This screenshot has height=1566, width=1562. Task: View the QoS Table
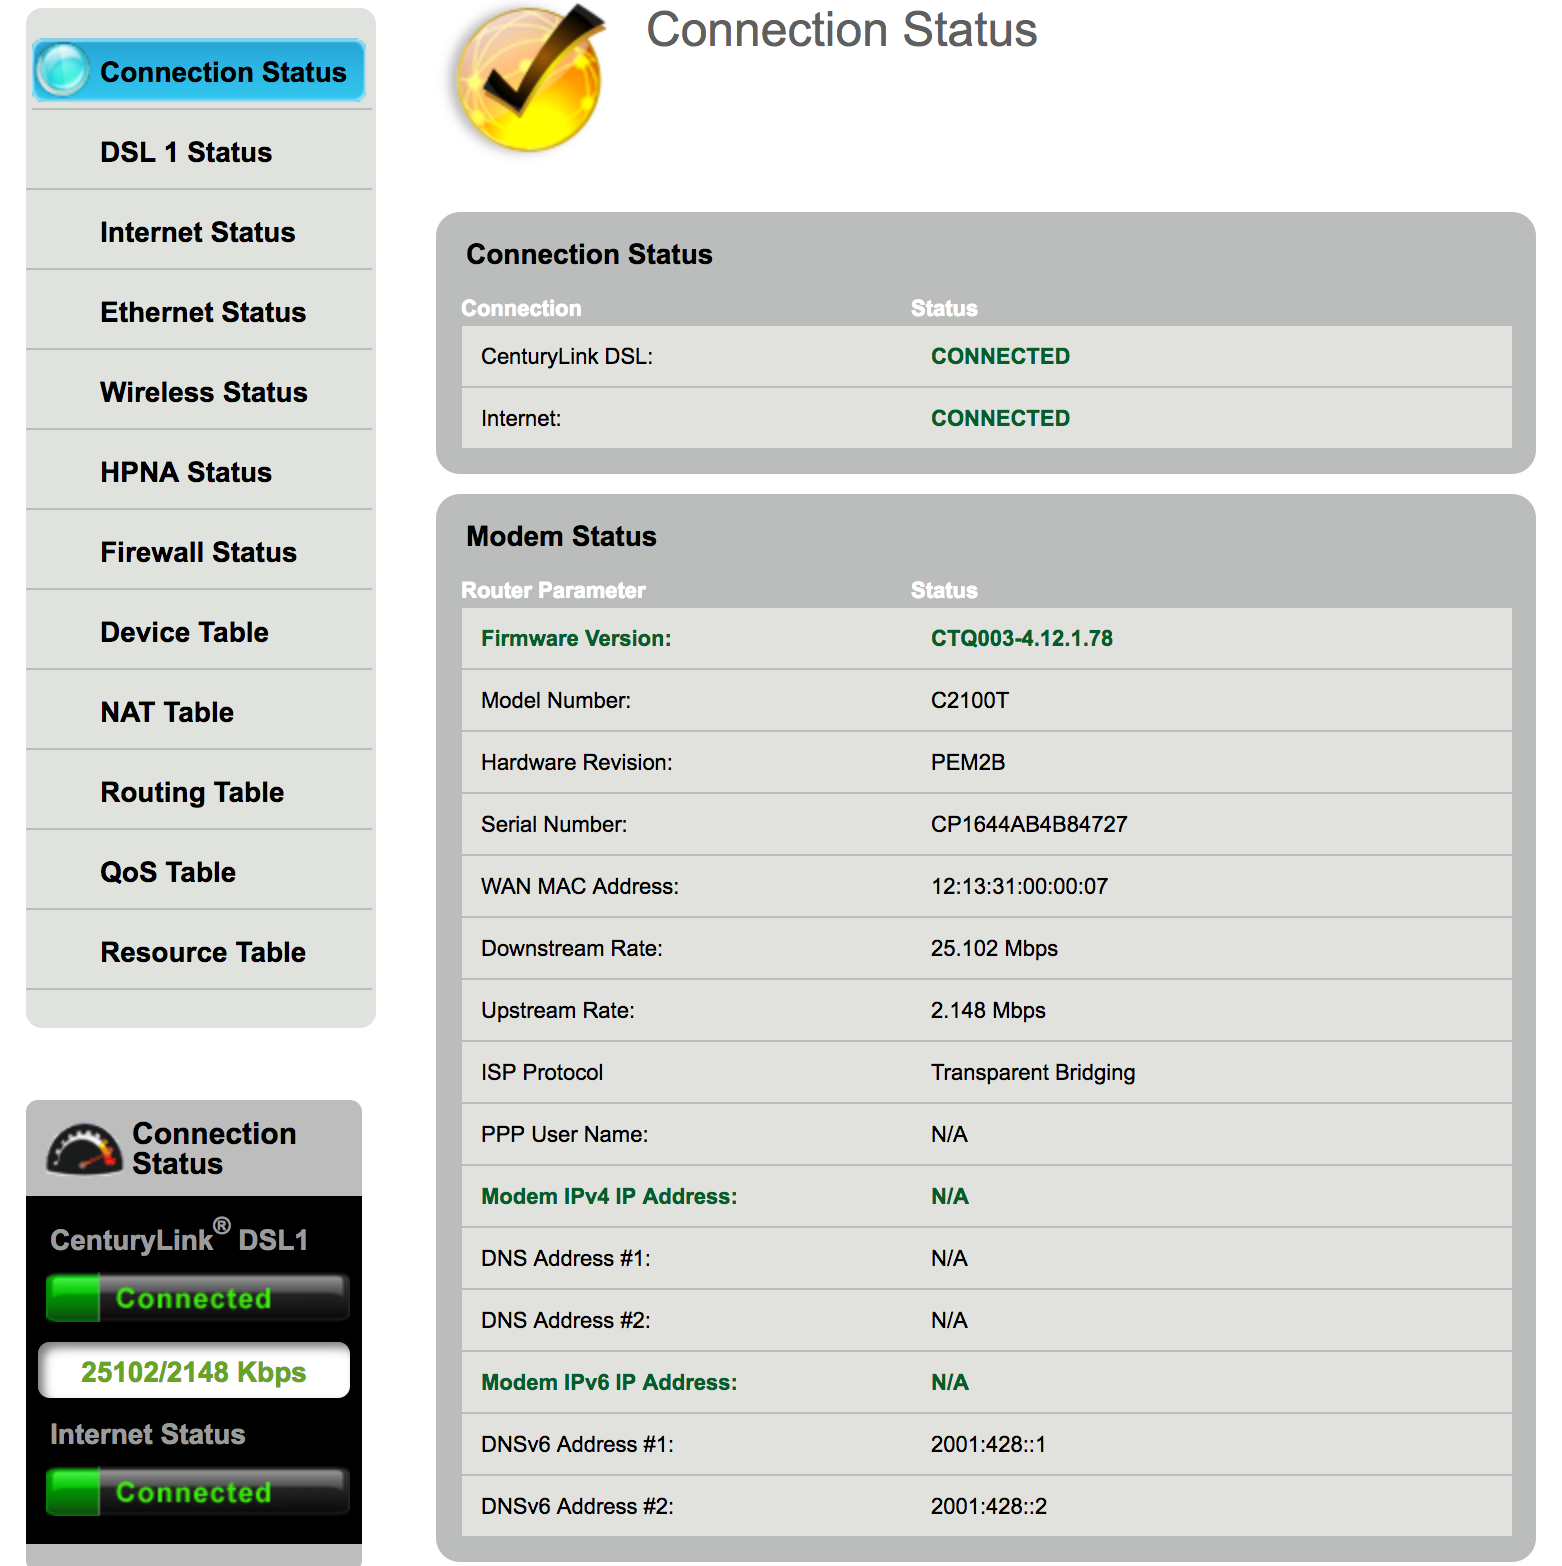pos(168,872)
